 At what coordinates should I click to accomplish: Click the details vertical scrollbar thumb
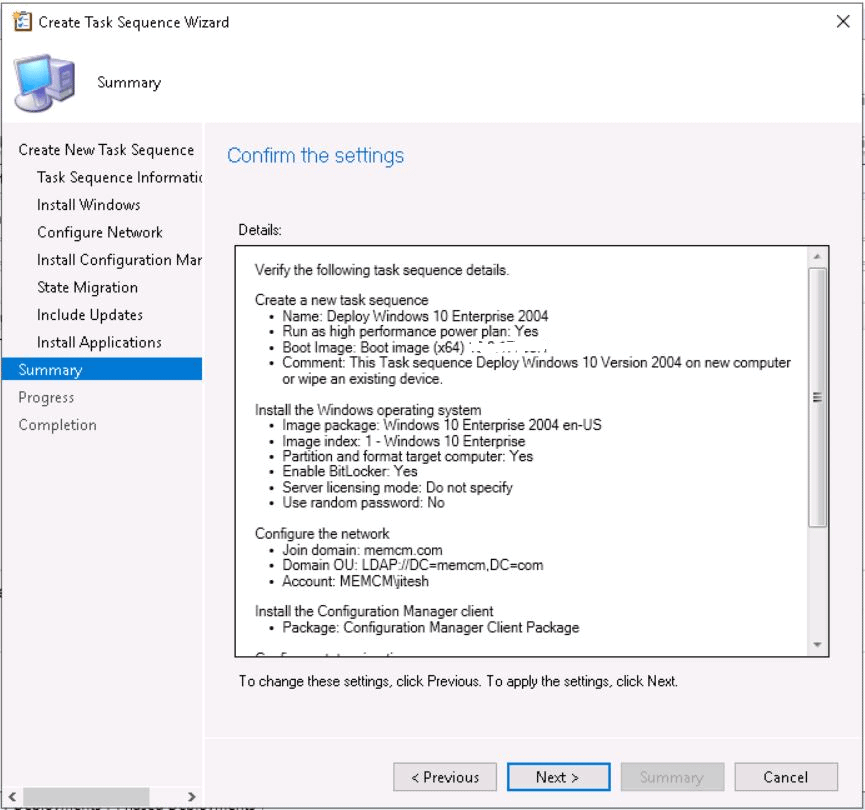[x=817, y=397]
